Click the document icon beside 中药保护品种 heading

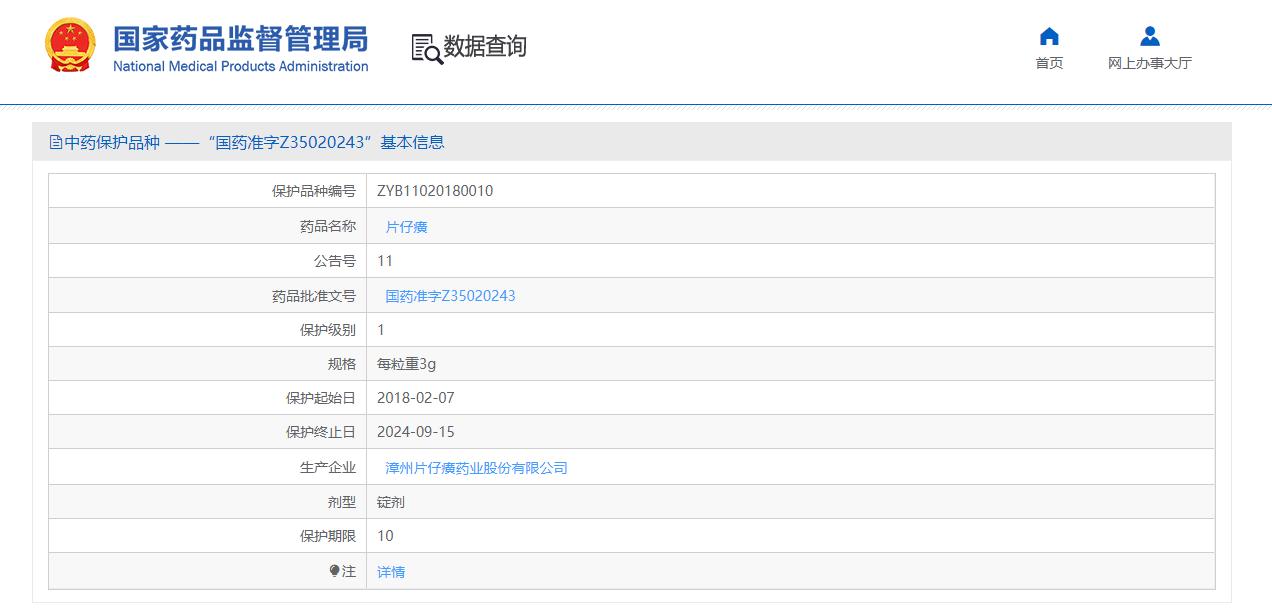point(57,142)
